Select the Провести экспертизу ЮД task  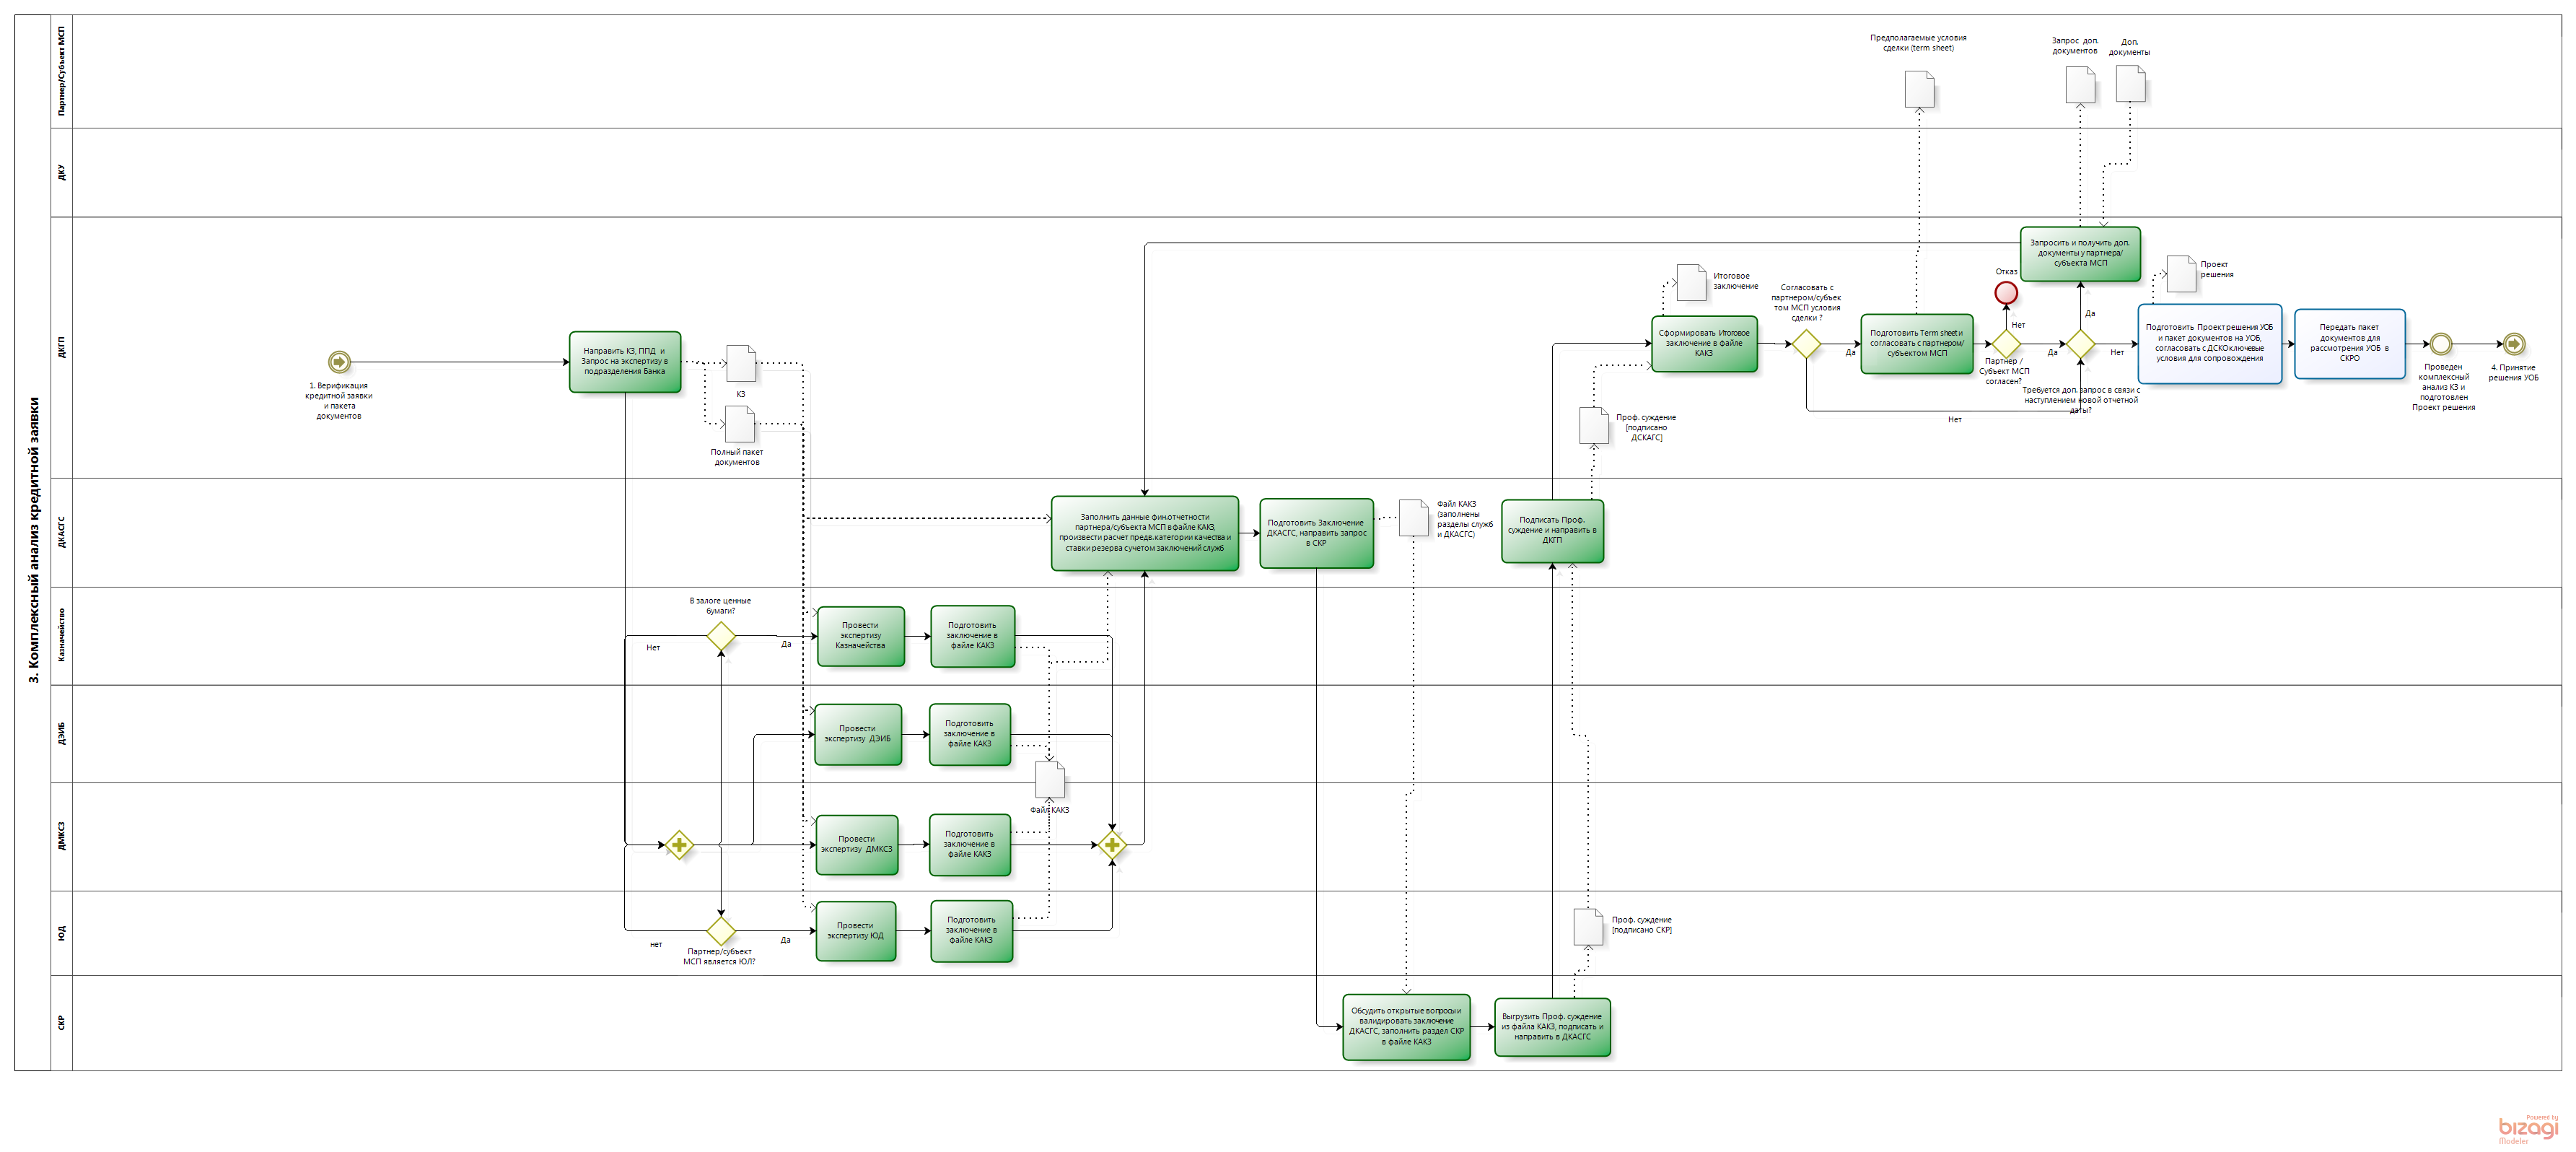pos(856,931)
